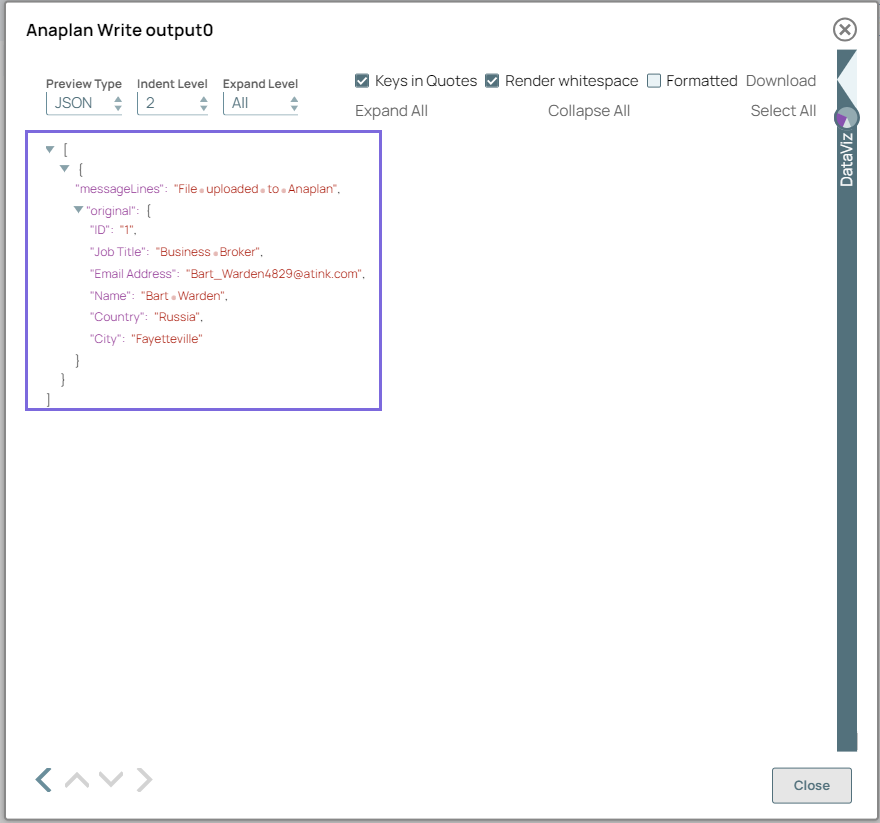Open the DataViz side tab

845,160
